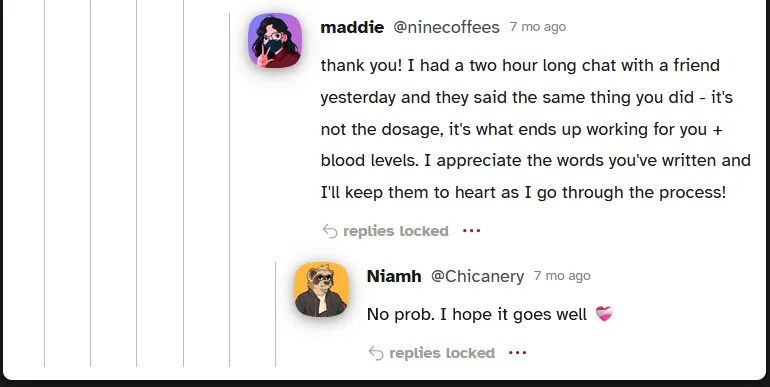Open the @ninecoffees handle link
This screenshot has height=387, width=770.
tap(446, 27)
